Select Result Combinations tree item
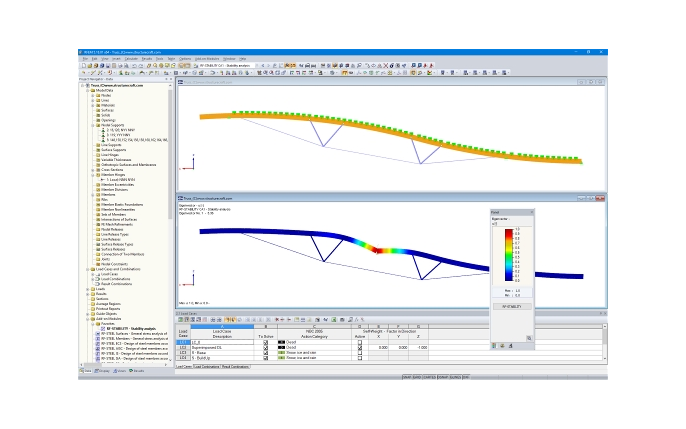This screenshot has width=686, height=429. click(116, 284)
